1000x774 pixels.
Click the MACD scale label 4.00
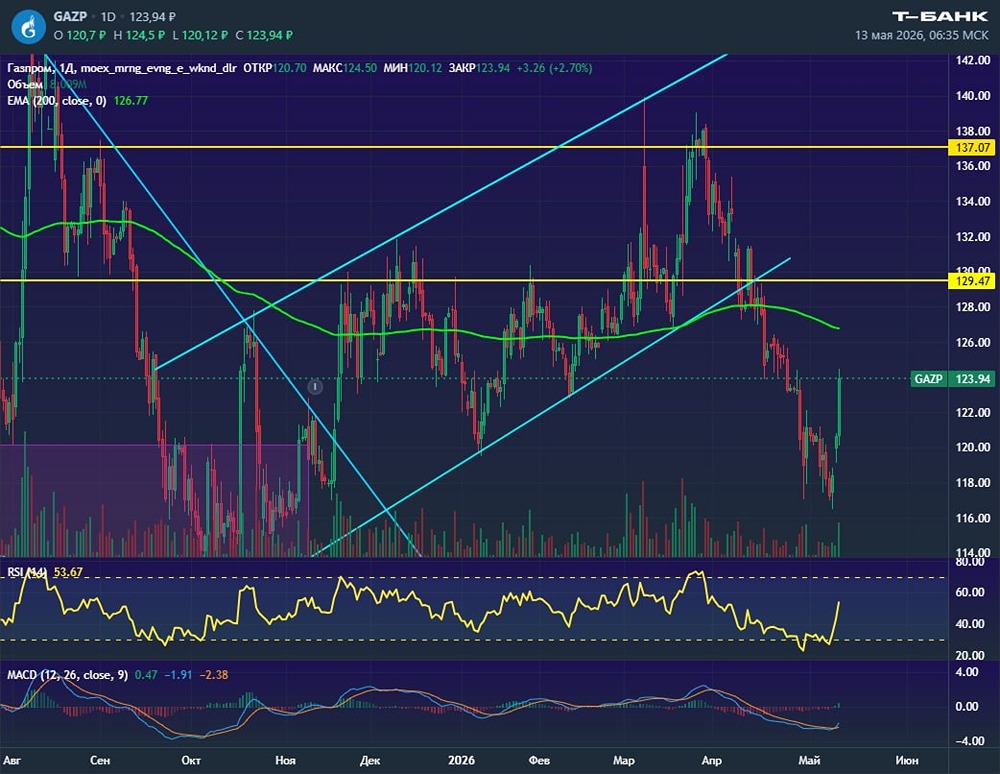click(967, 672)
